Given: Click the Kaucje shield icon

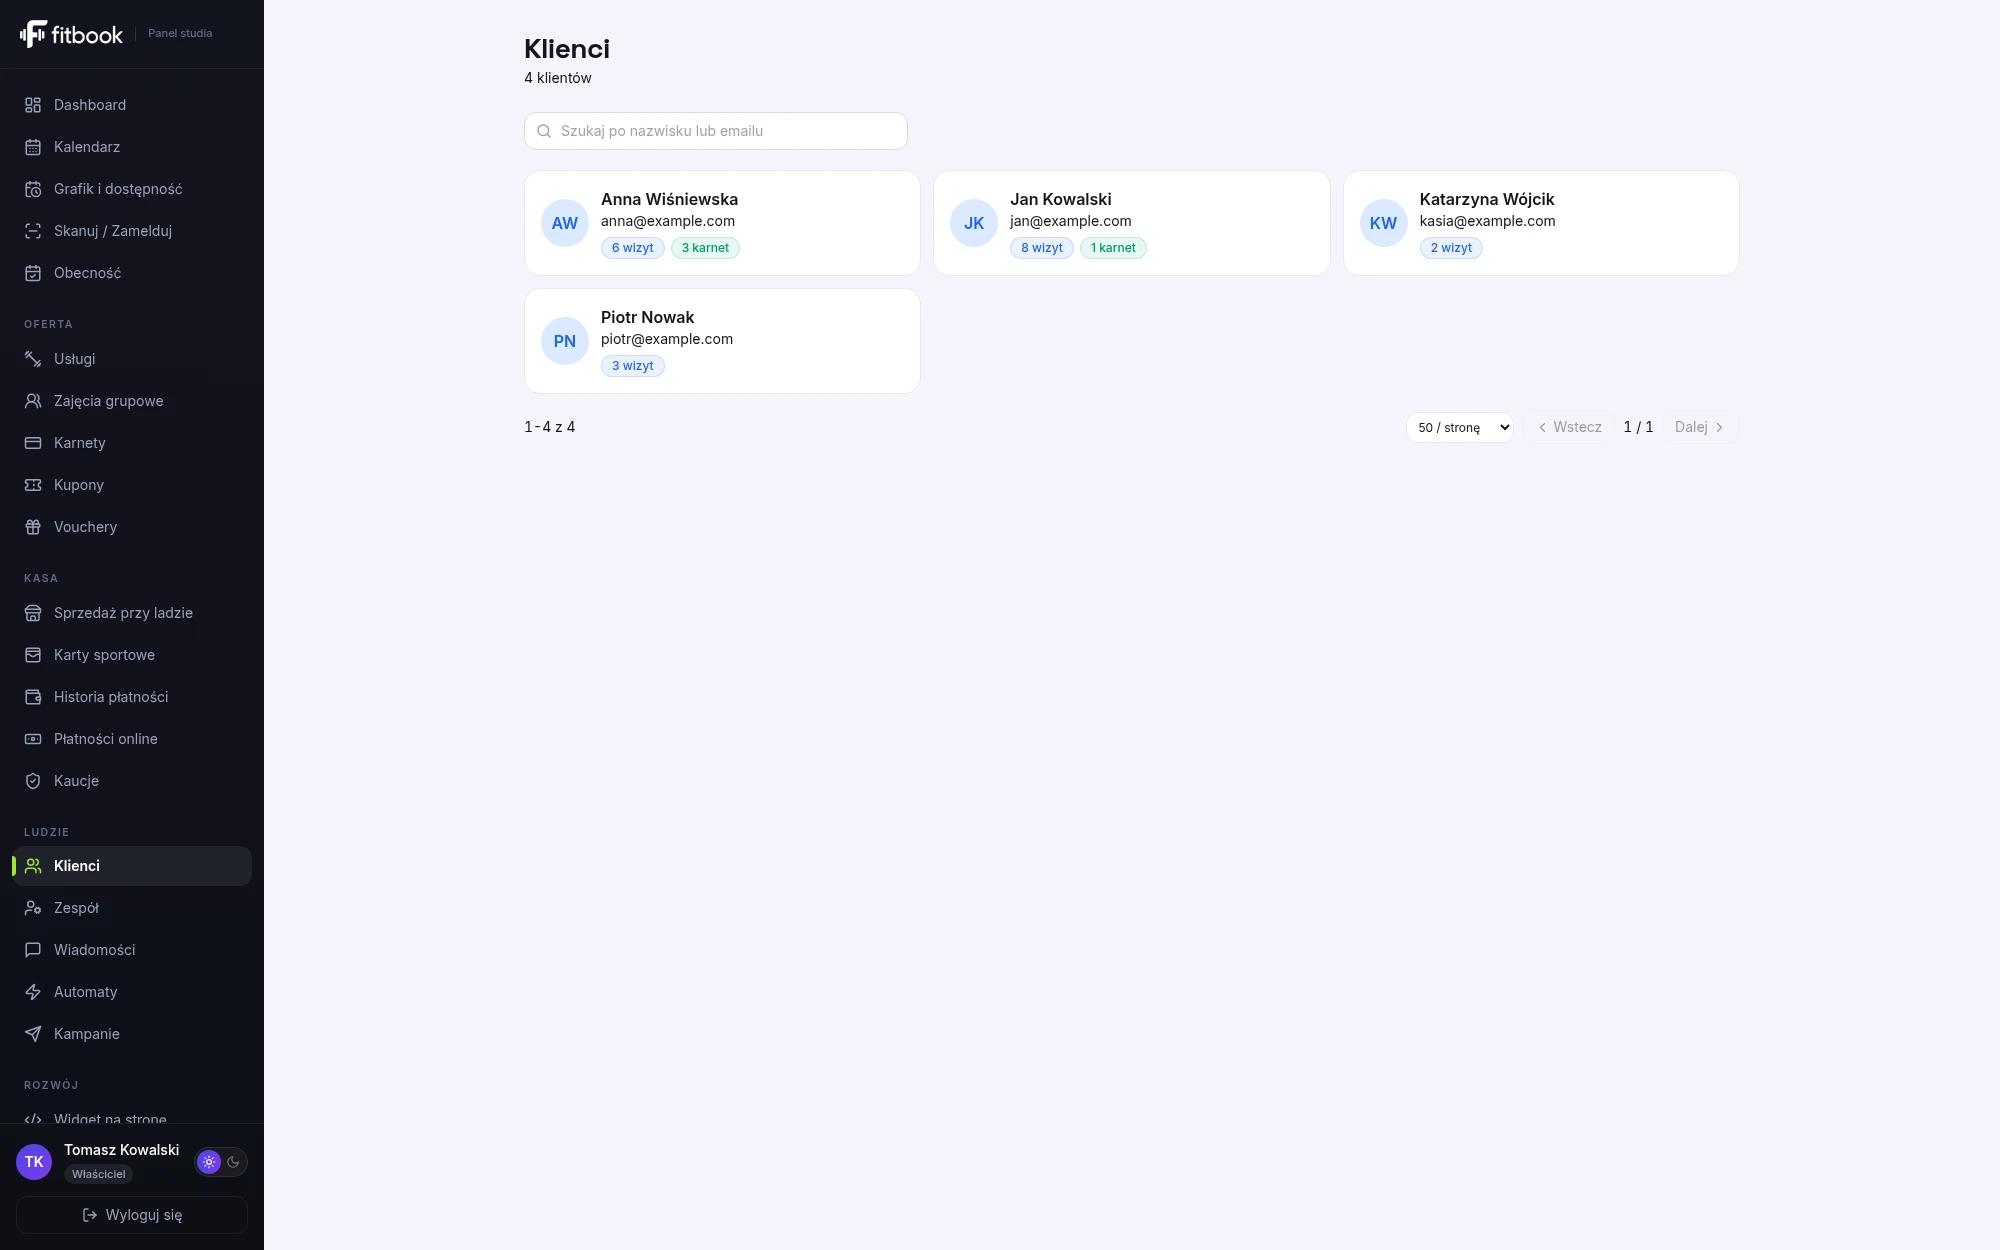Looking at the screenshot, I should pos(33,781).
